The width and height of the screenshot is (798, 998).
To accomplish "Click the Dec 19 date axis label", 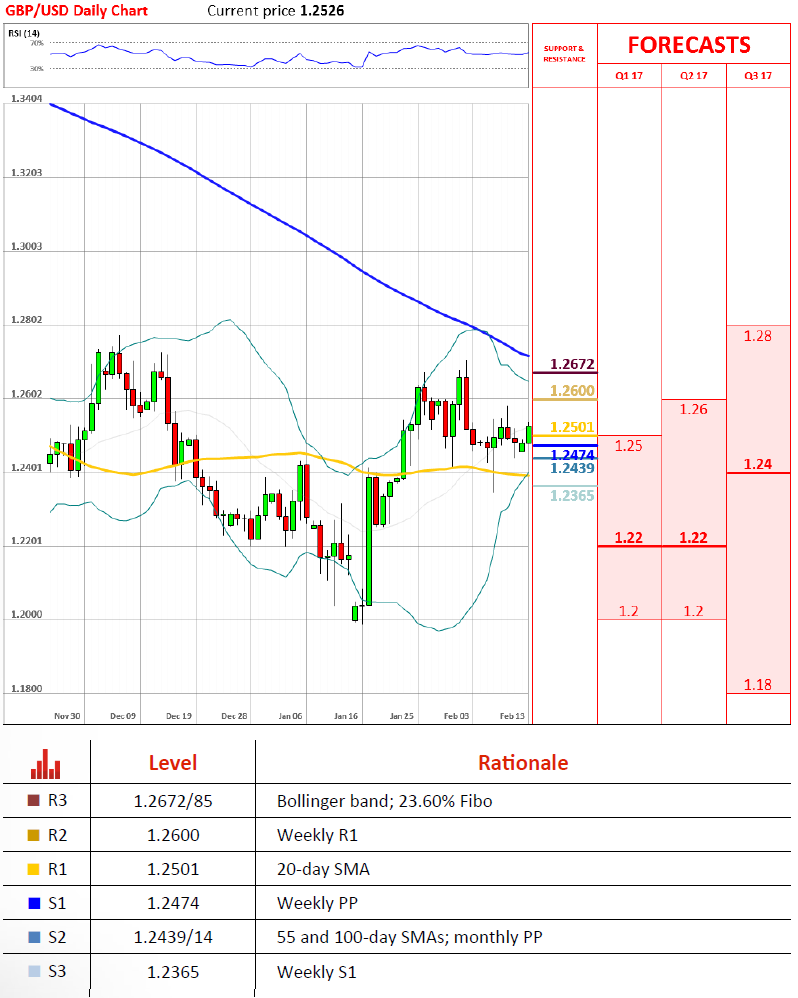I will [179, 716].
